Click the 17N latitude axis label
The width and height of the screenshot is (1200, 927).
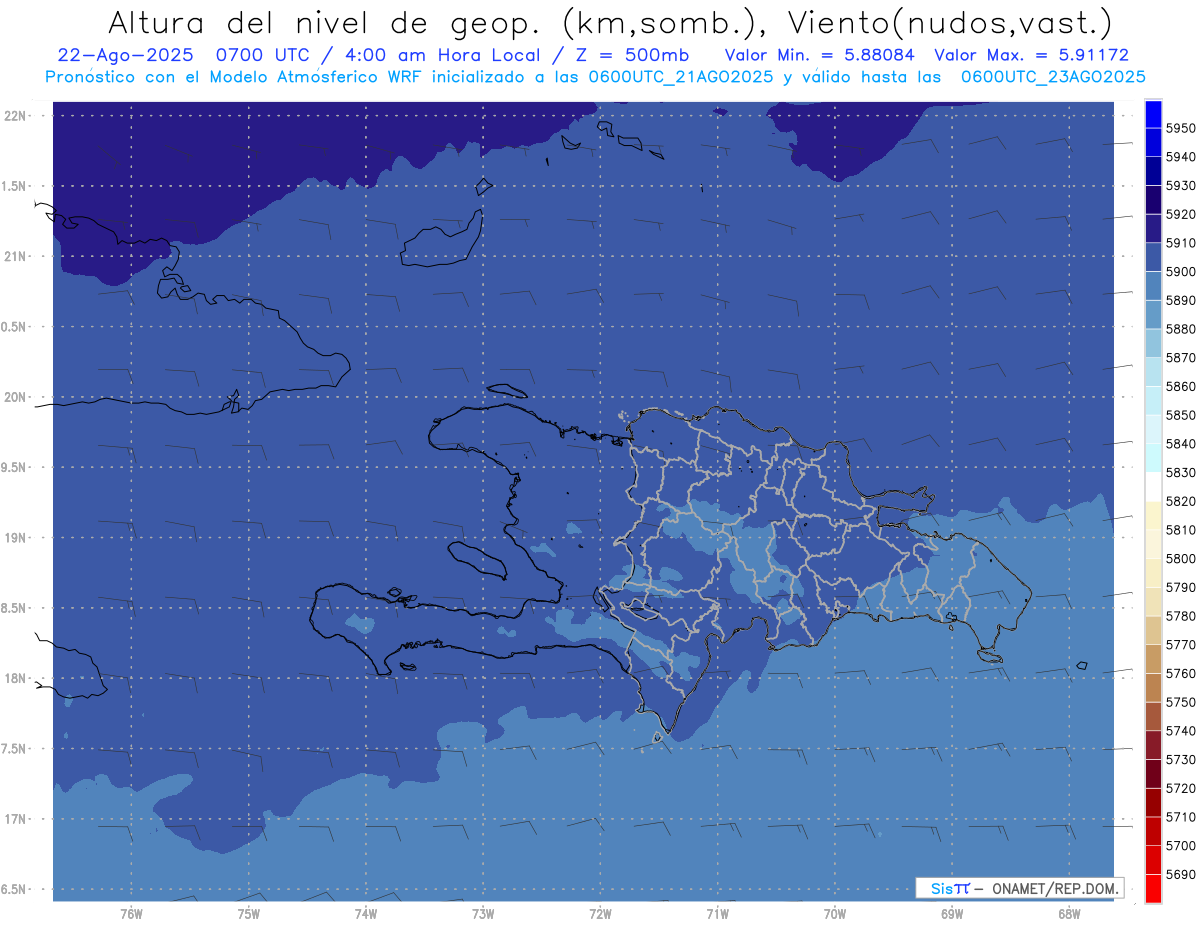coord(17,819)
